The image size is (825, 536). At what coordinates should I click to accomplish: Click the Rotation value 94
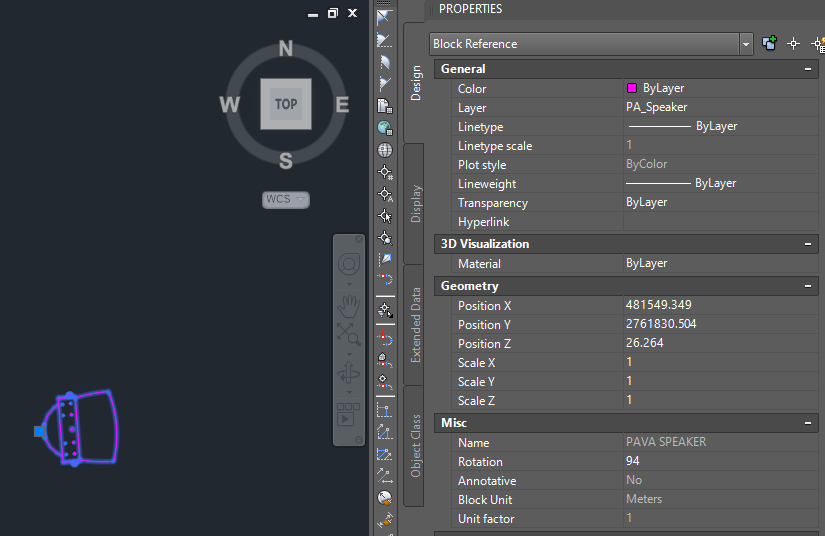click(x=632, y=461)
